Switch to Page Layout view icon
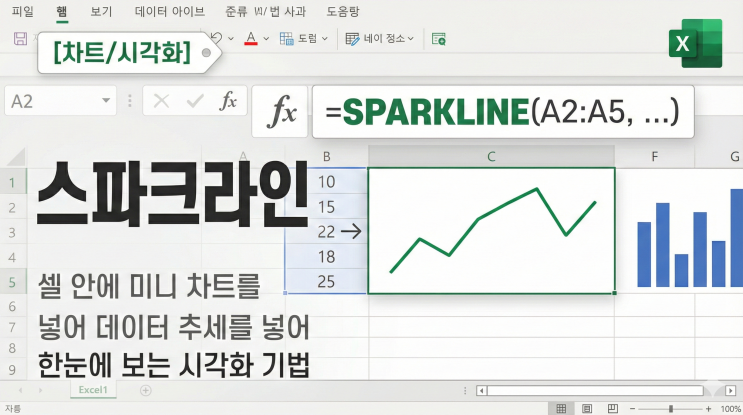Image resolution: width=743 pixels, height=415 pixels. coord(587,408)
